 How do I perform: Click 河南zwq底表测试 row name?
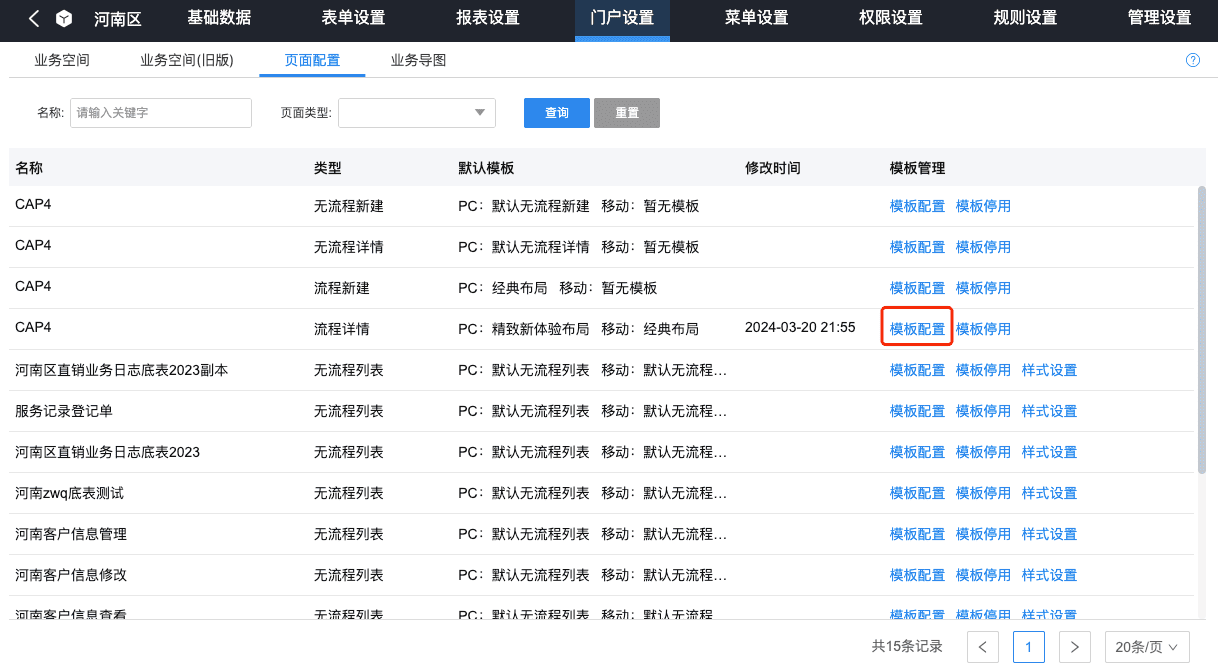(69, 493)
